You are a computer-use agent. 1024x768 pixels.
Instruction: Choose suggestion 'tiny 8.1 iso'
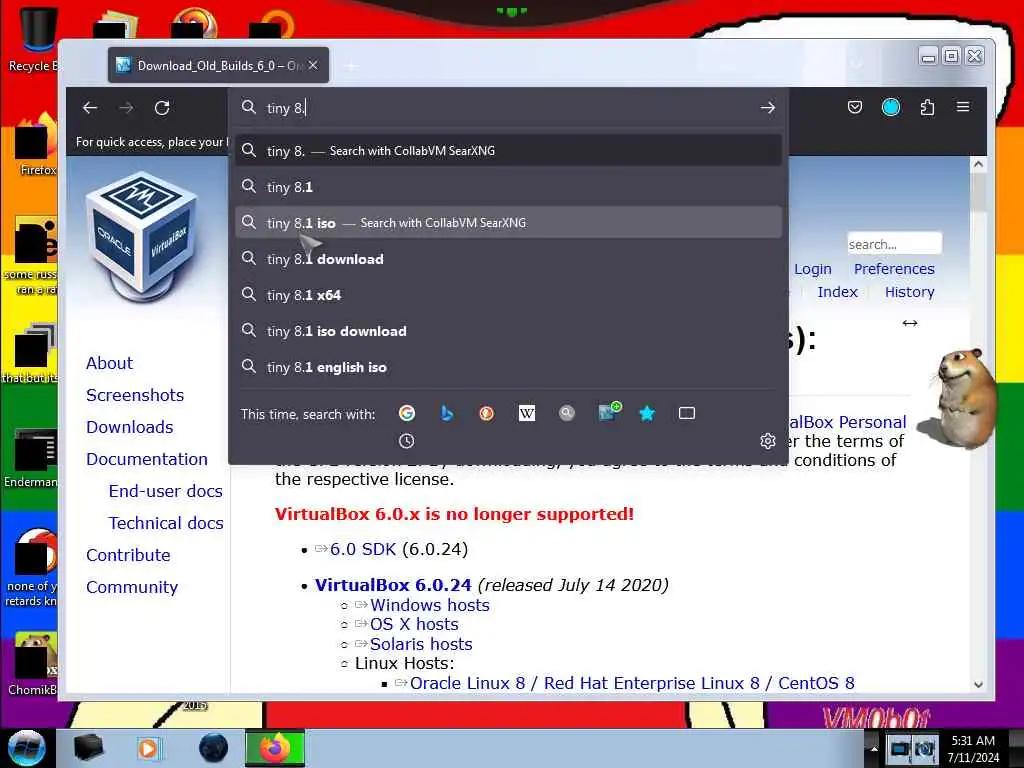click(x=509, y=223)
